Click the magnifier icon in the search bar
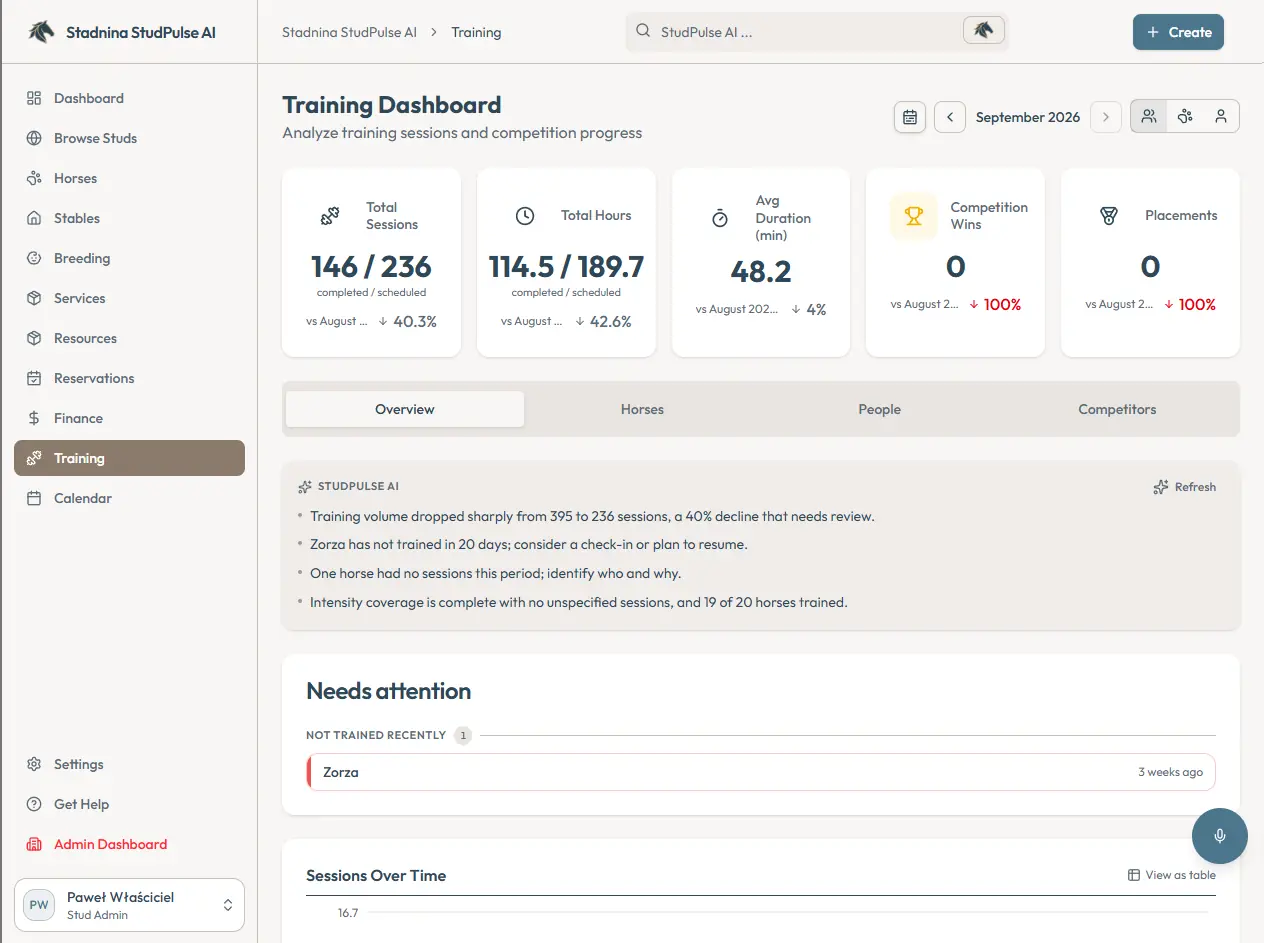1264x943 pixels. click(643, 31)
